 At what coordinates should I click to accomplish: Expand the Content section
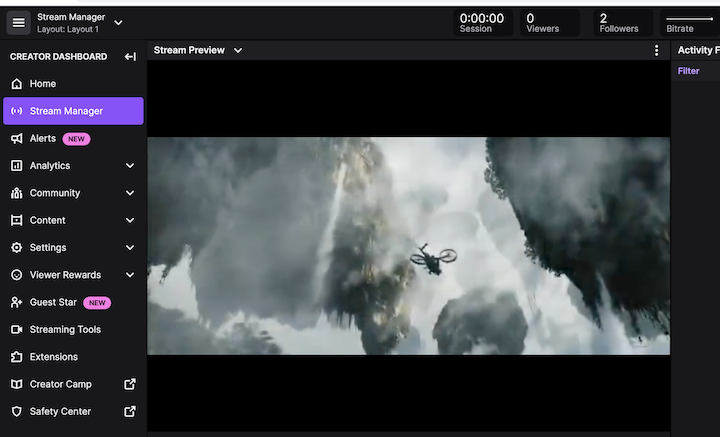coord(130,221)
